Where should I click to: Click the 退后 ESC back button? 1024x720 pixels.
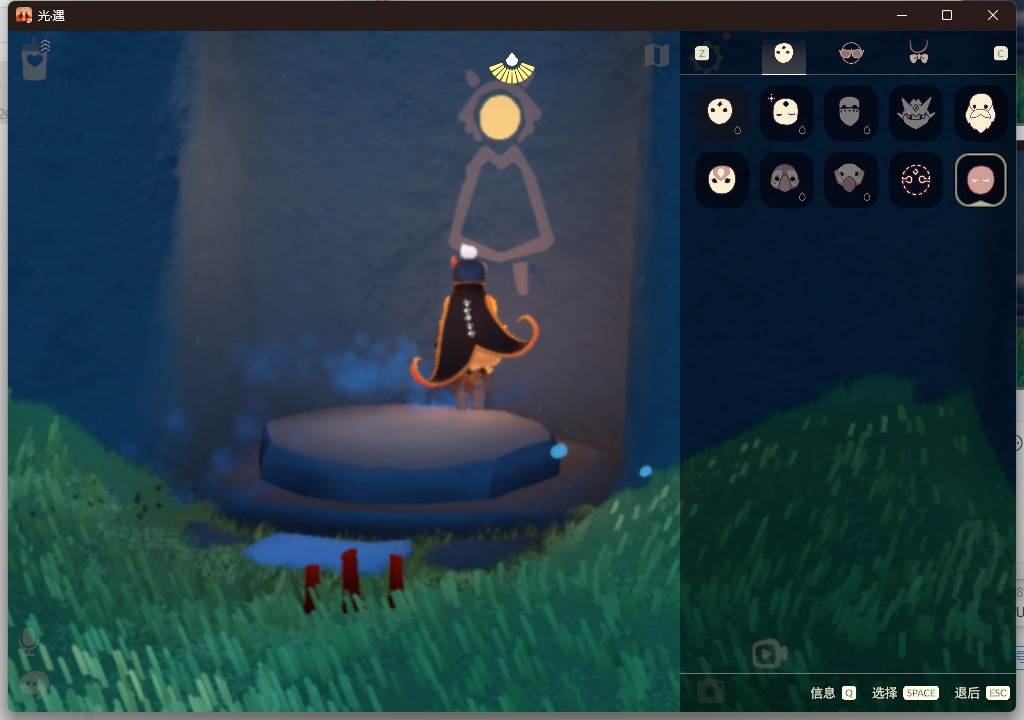982,693
